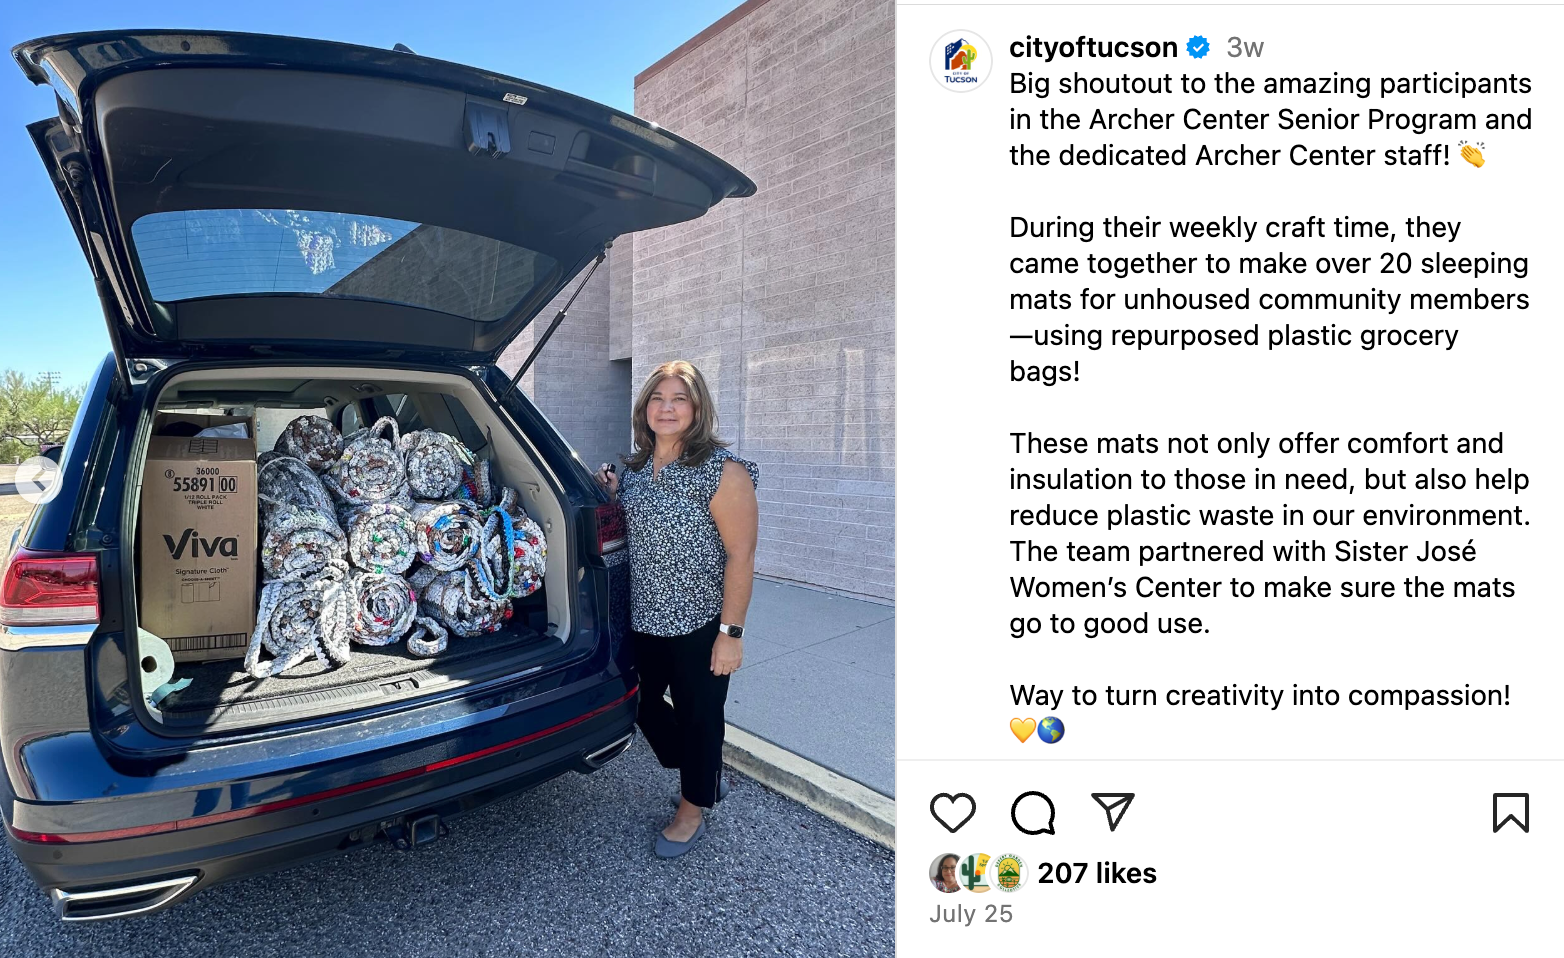This screenshot has width=1564, height=958.
Task: Open the City of Tucson profile picture
Action: [960, 61]
